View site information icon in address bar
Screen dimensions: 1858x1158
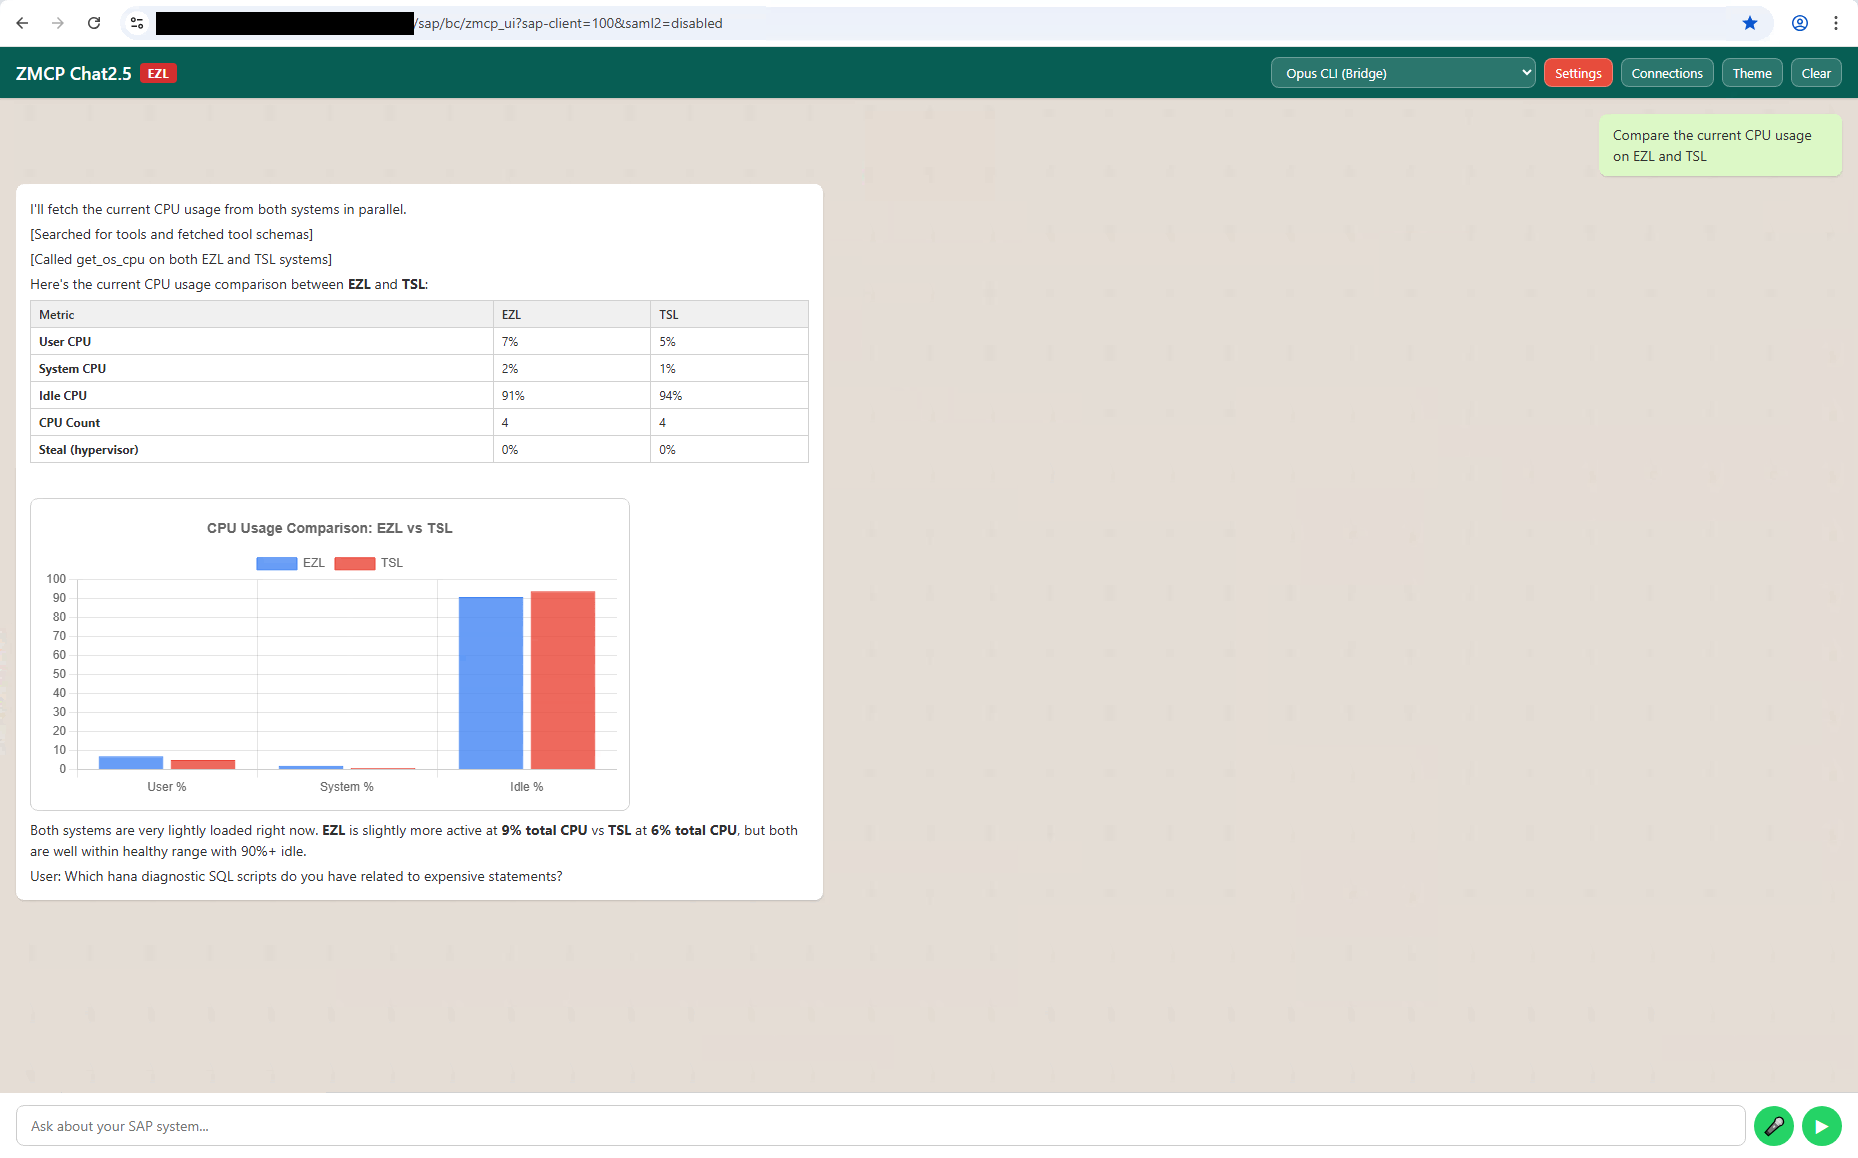(137, 23)
